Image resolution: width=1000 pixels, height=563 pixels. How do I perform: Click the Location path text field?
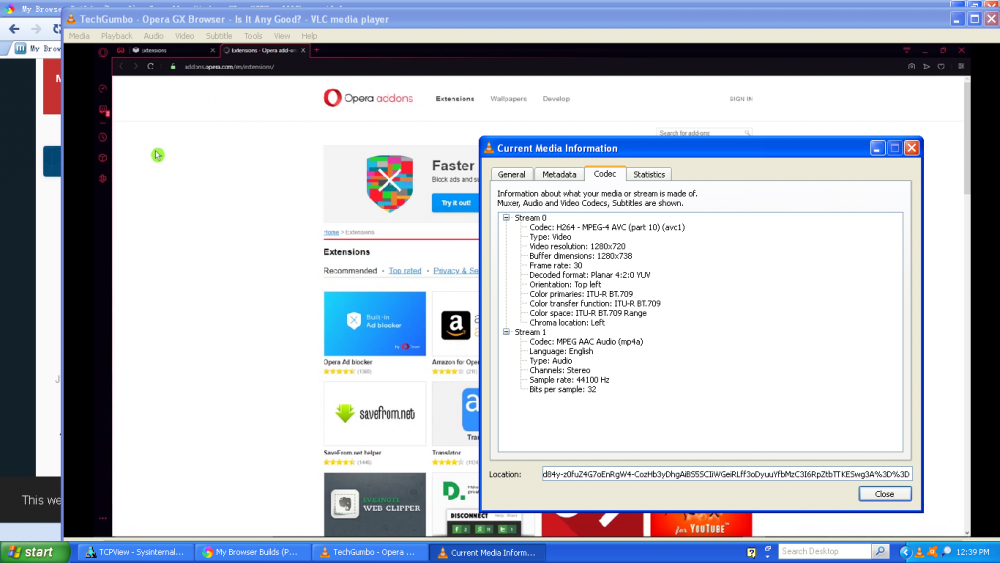726,474
